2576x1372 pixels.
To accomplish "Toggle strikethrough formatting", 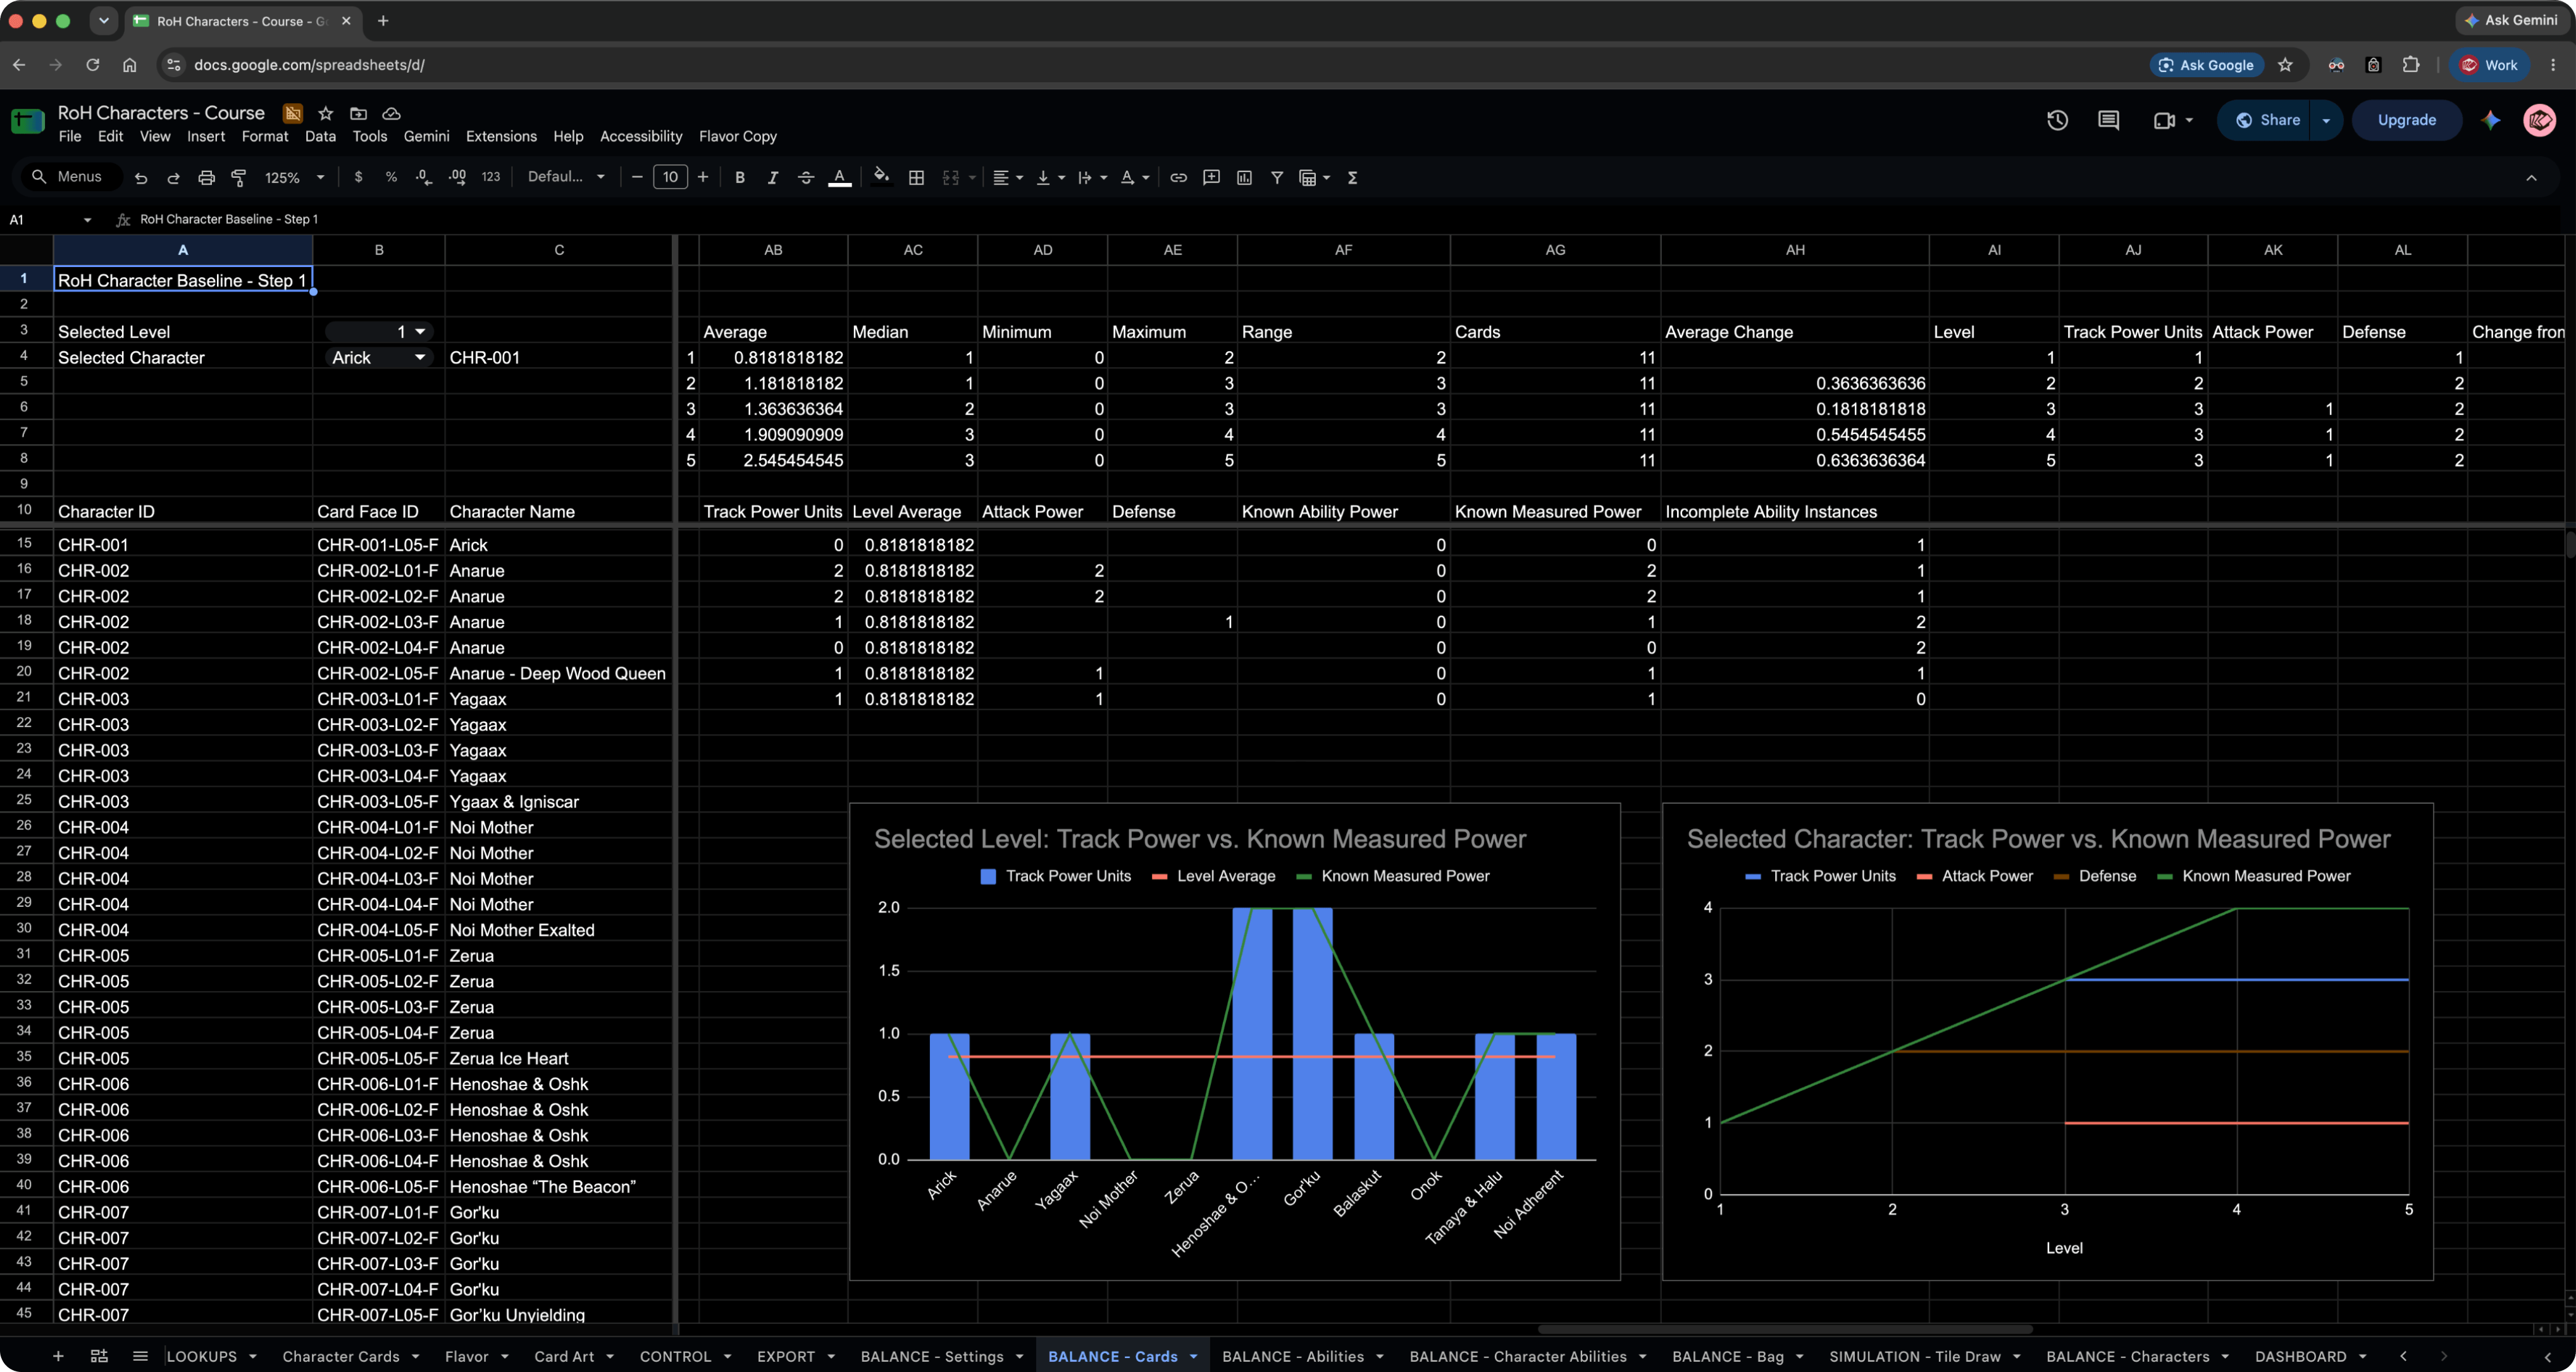I will (806, 177).
